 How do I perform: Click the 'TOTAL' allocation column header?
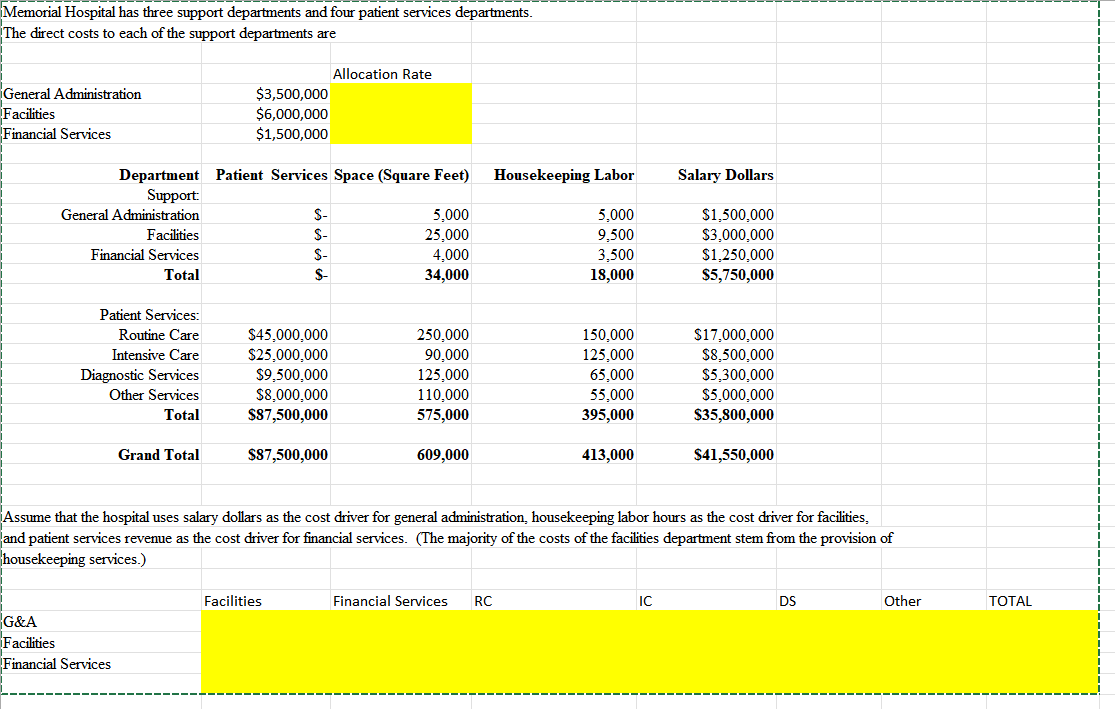[1010, 602]
